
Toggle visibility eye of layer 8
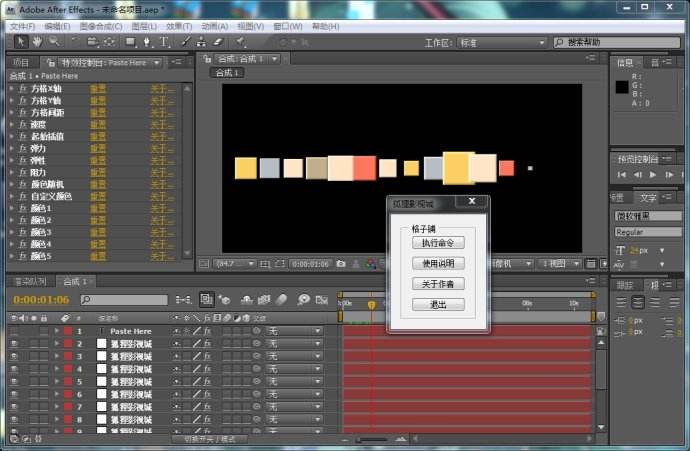pos(14,420)
